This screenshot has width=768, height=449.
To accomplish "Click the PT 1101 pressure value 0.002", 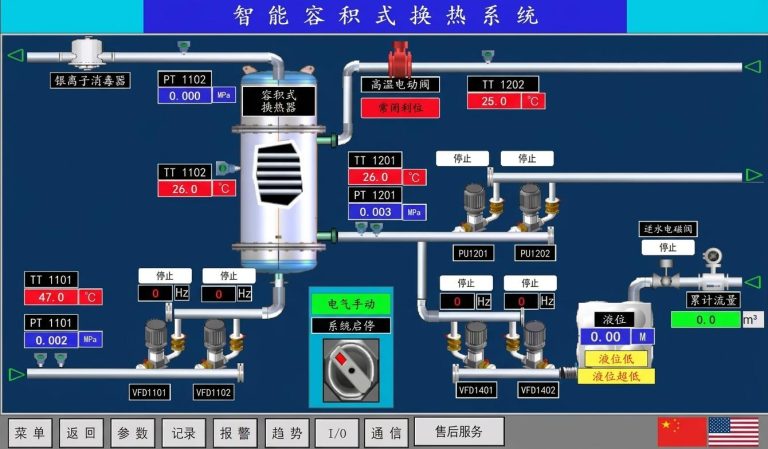I will [x=51, y=340].
